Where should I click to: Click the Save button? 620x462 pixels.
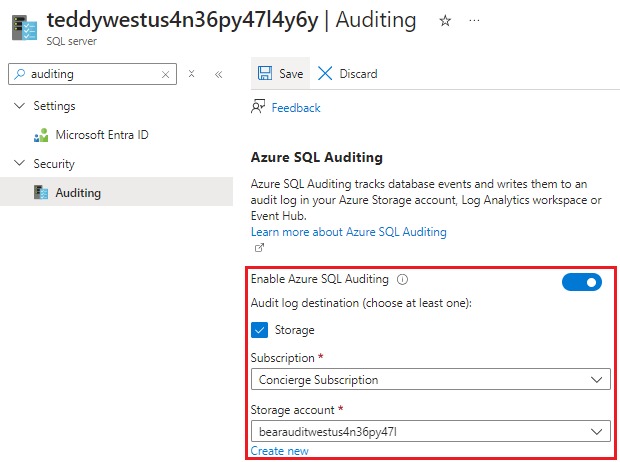point(280,73)
